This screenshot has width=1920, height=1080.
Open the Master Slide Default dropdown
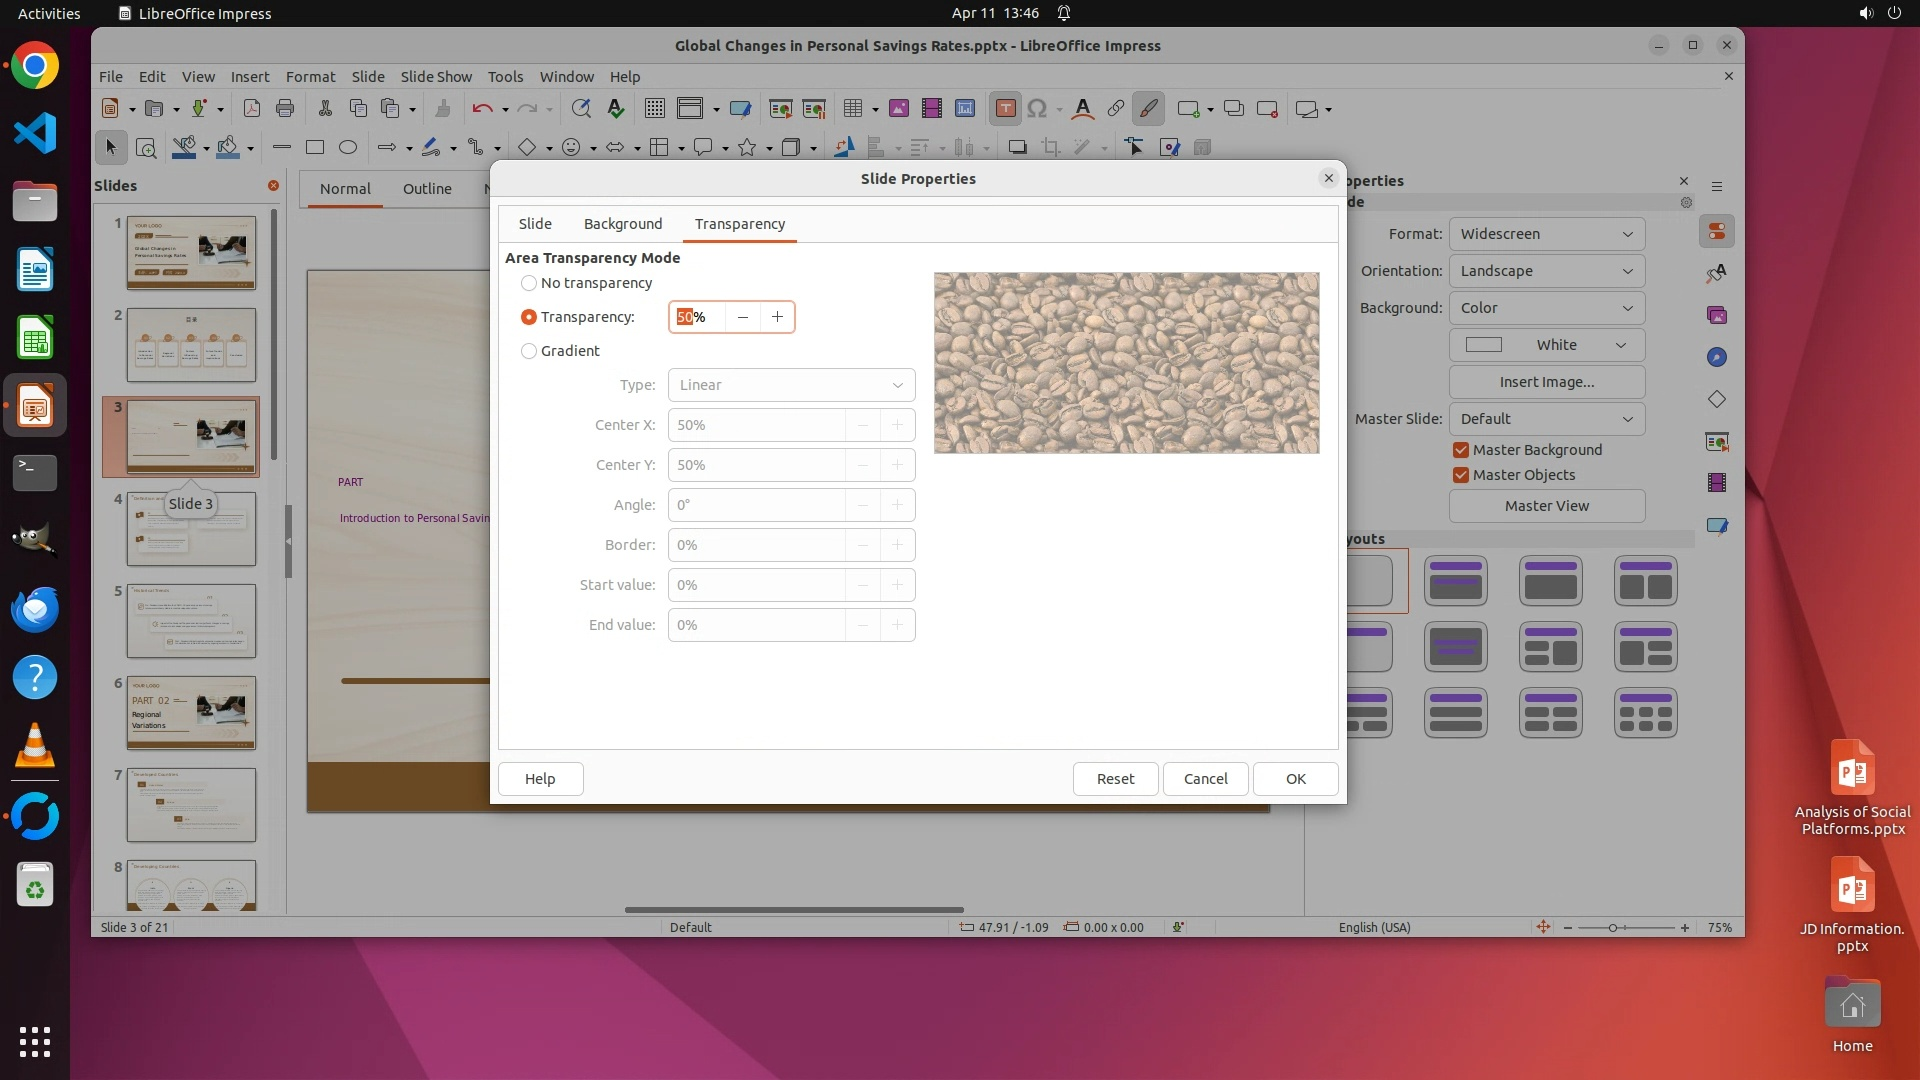pos(1546,419)
